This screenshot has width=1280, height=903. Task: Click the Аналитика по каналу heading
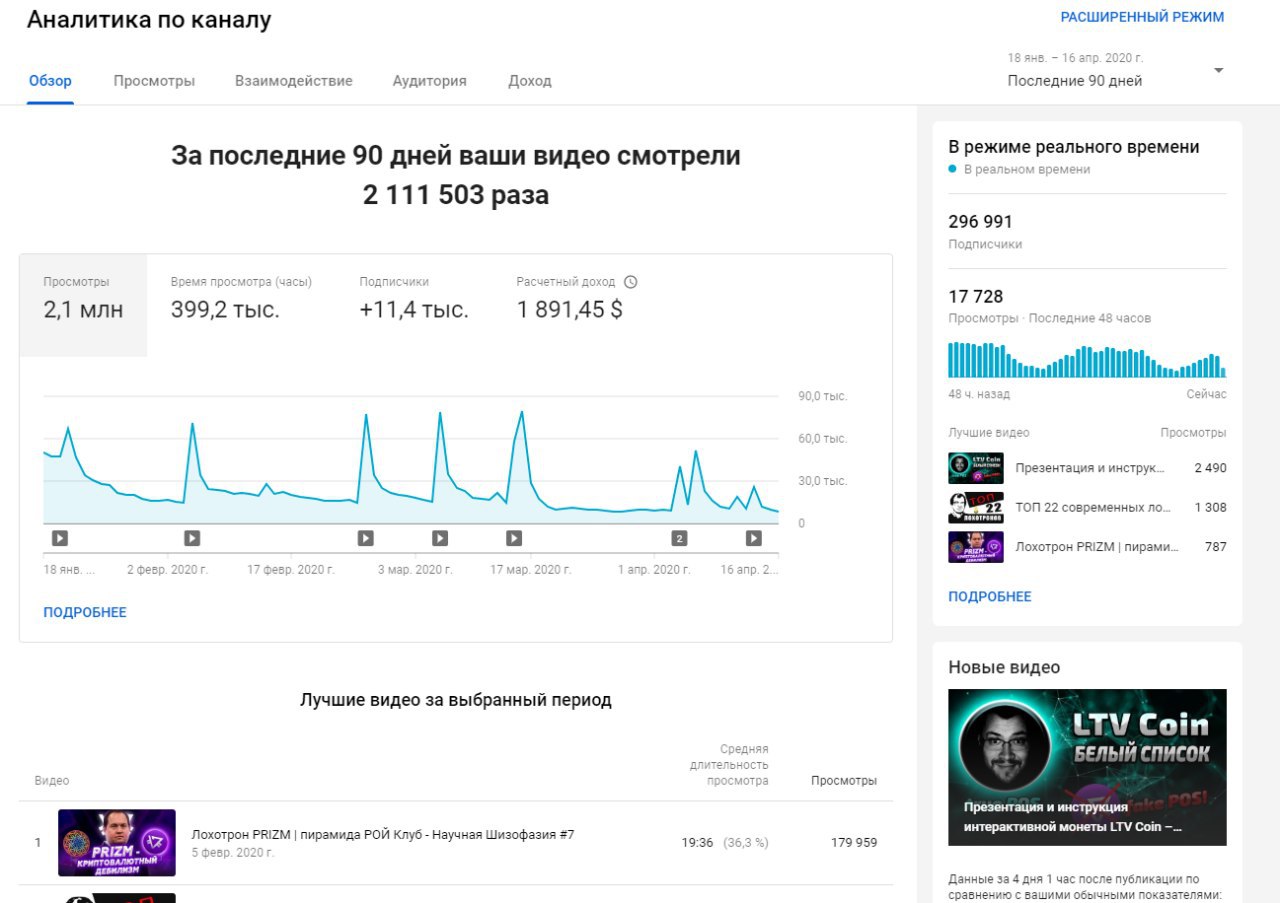click(149, 20)
